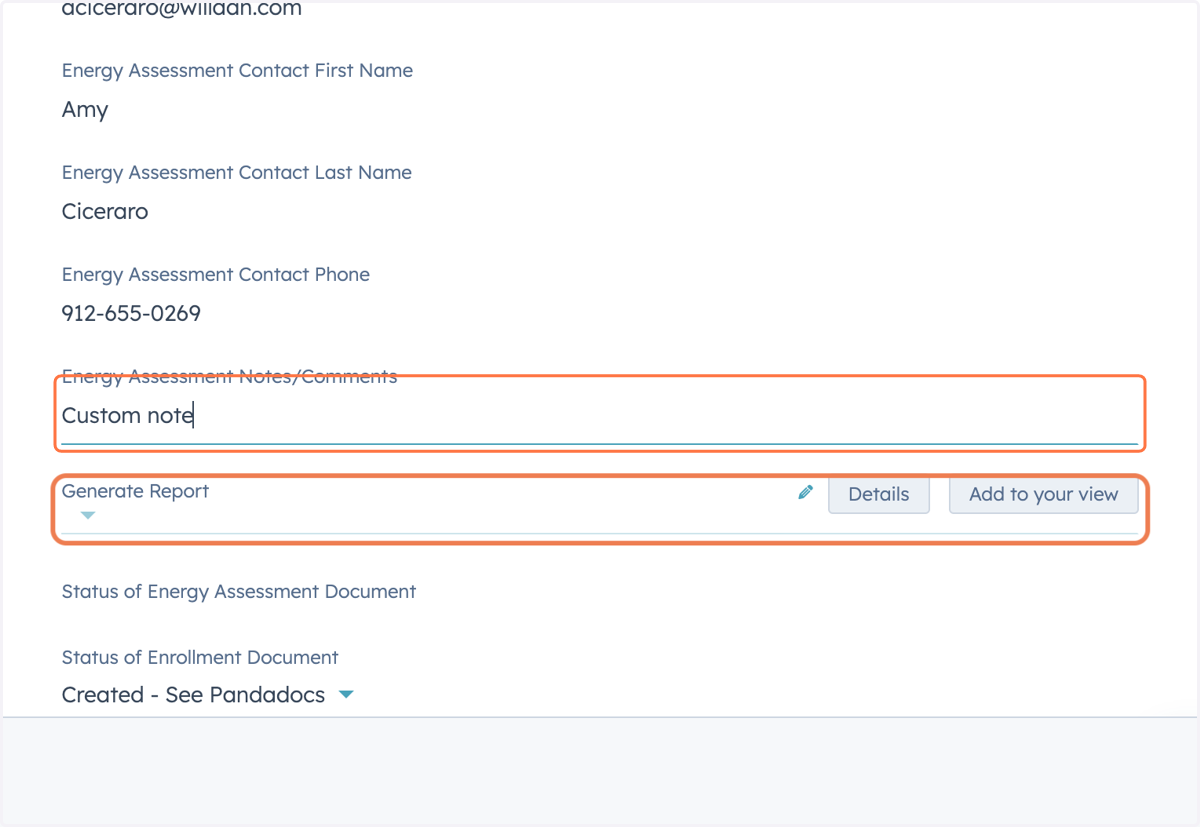Screen dimensions: 1200x827
Task: Click the Status of Energy Assessment Document label
Action: [x=239, y=592]
